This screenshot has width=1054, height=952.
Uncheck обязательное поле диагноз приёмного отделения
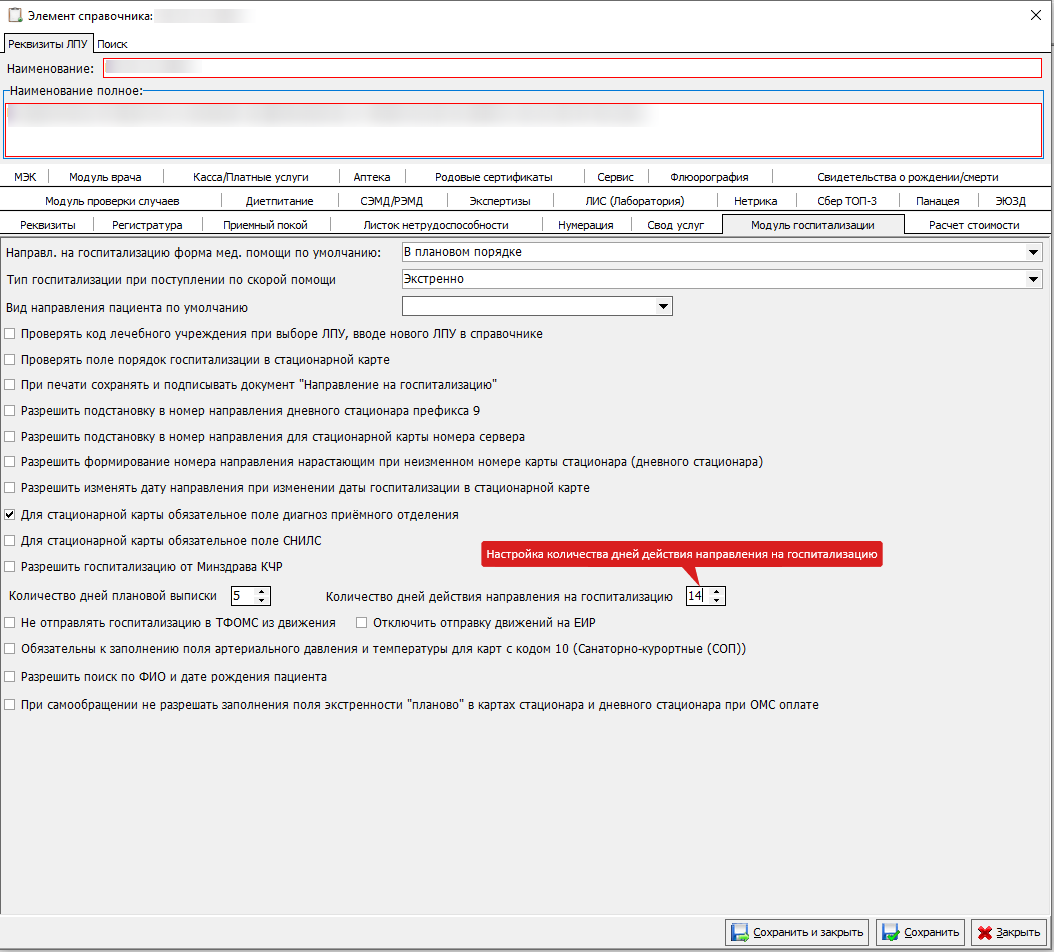(9, 514)
